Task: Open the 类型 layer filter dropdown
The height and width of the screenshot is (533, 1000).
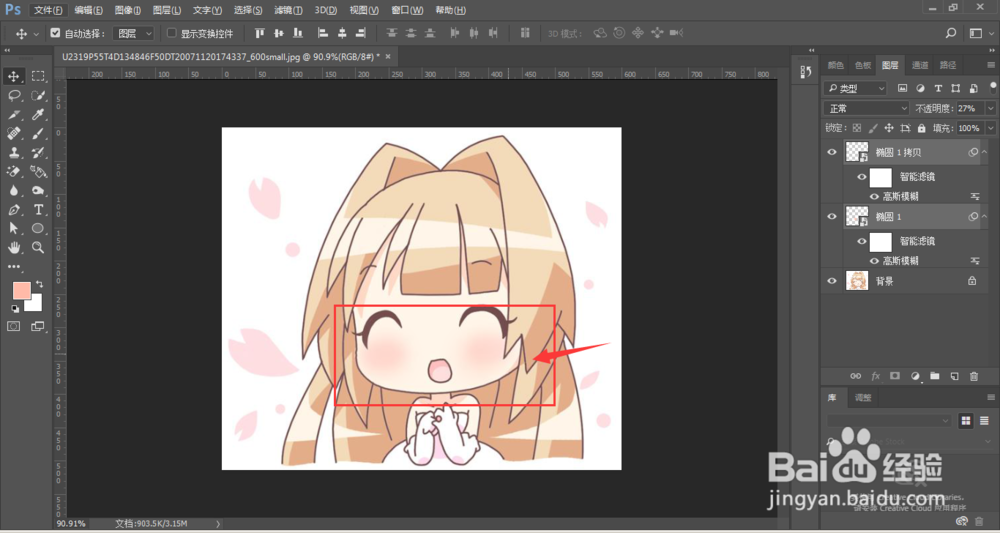Action: pyautogui.click(x=855, y=89)
